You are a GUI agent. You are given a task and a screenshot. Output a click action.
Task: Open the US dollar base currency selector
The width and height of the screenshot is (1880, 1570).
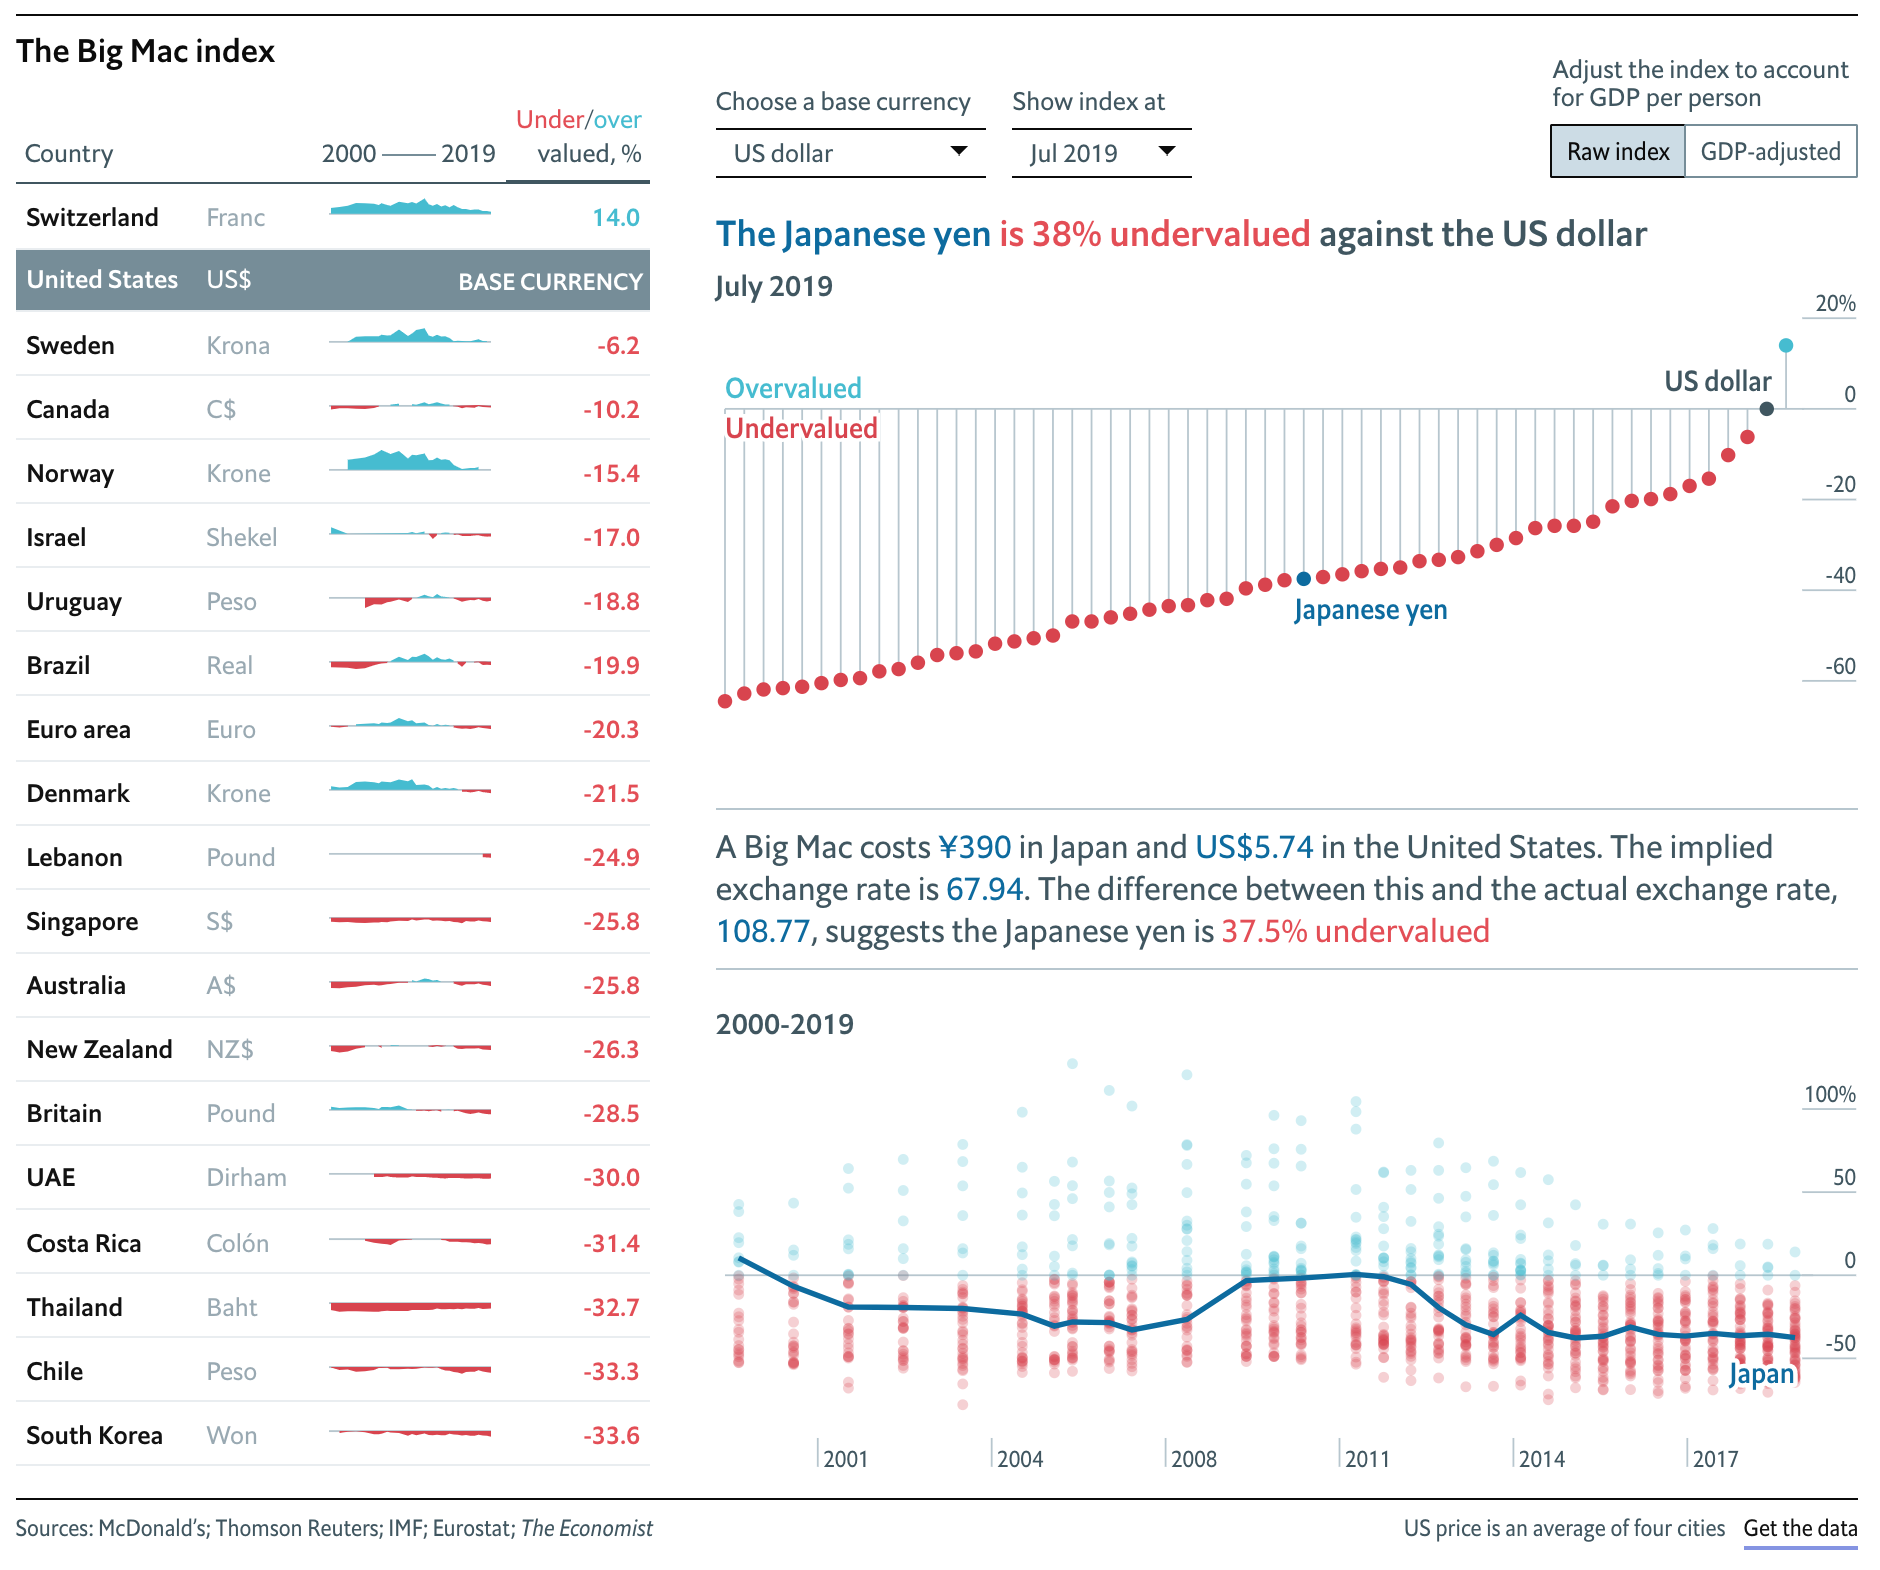coord(850,153)
